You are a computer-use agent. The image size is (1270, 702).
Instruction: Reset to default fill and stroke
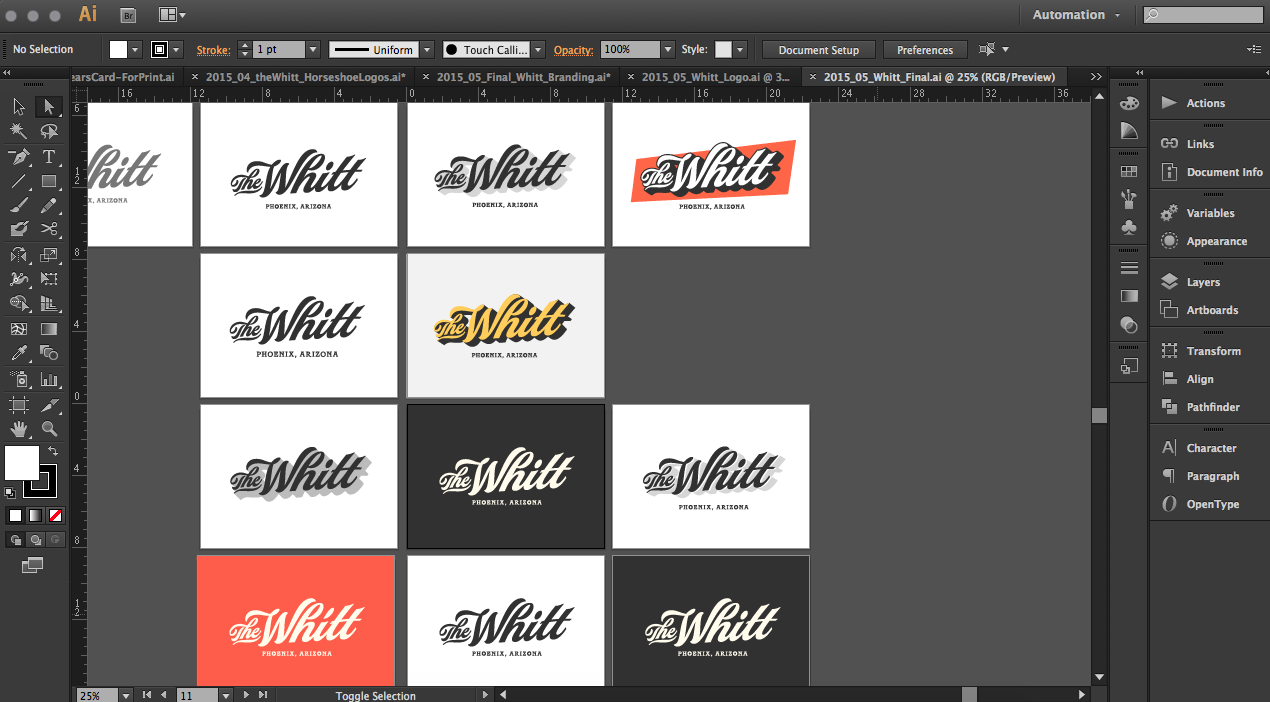tap(10, 491)
